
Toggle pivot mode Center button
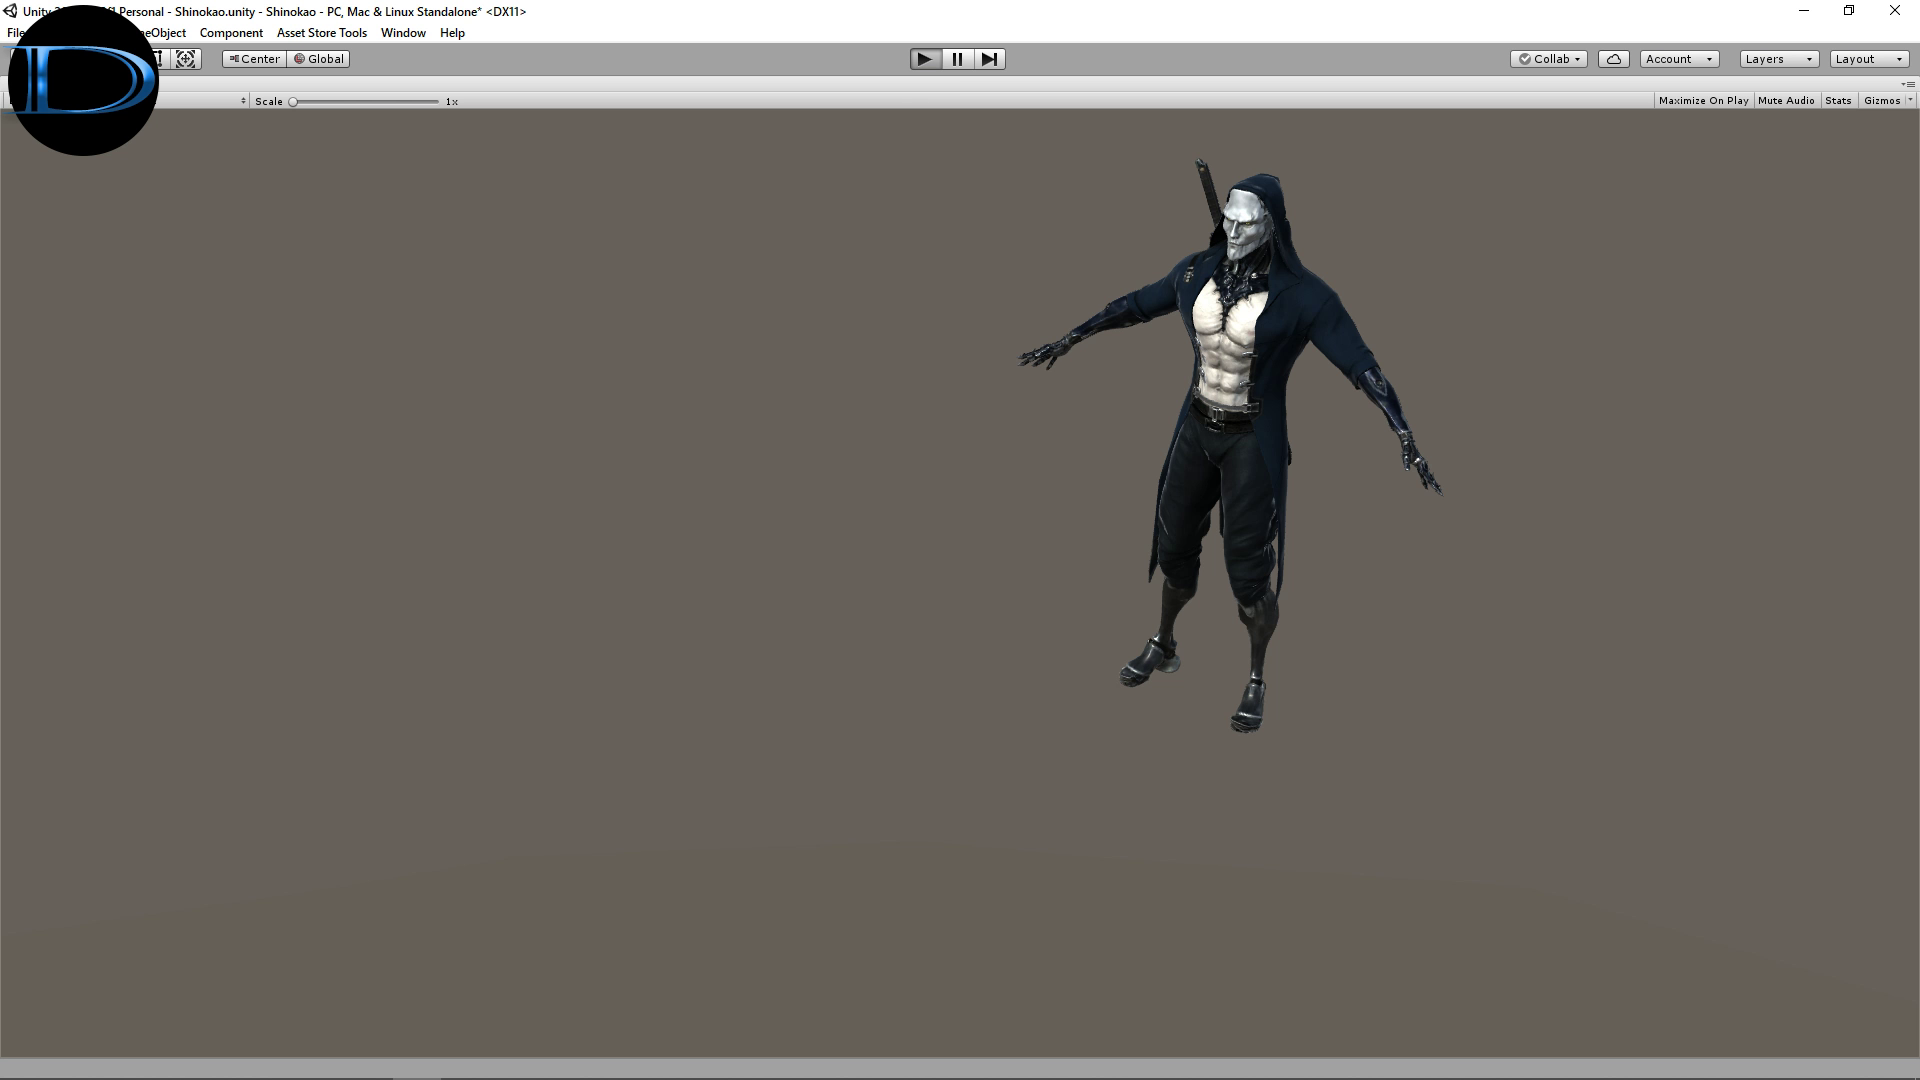click(x=254, y=59)
